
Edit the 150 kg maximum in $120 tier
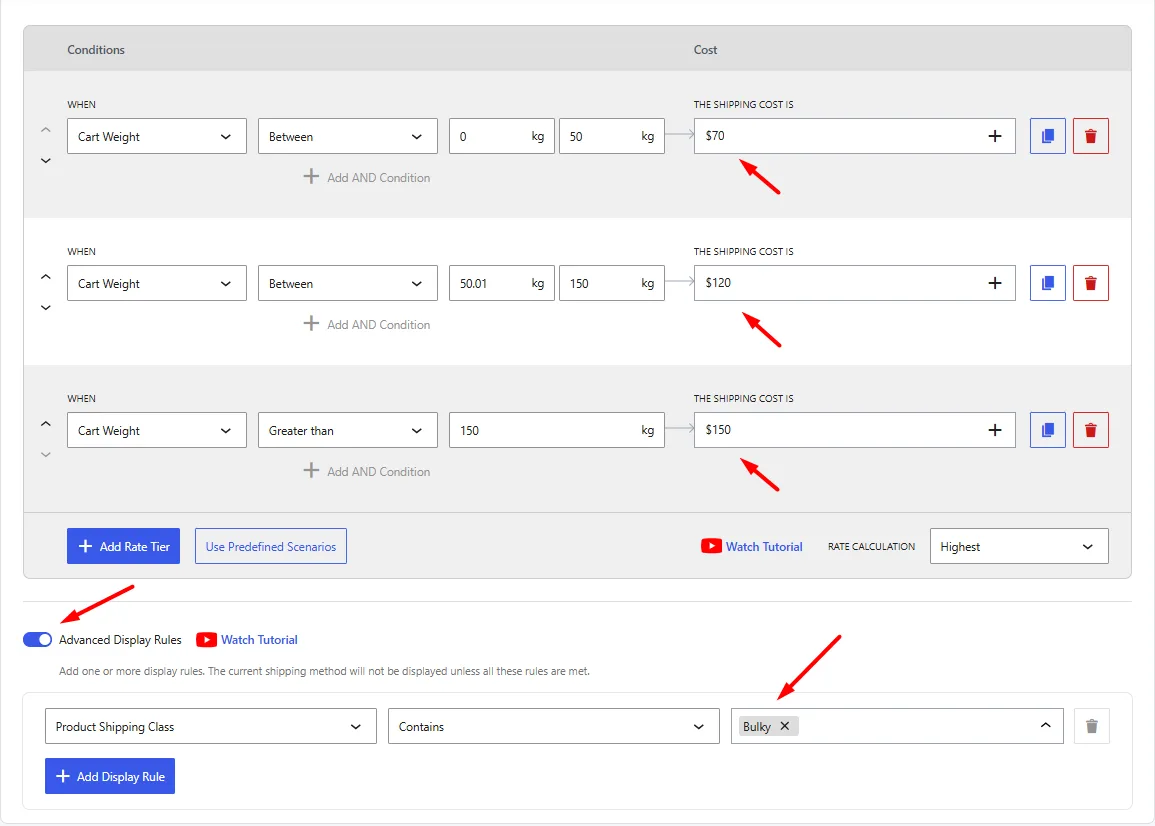point(611,283)
